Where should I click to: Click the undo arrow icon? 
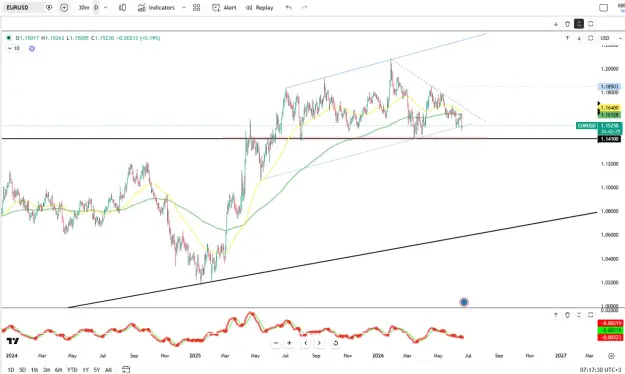click(289, 8)
